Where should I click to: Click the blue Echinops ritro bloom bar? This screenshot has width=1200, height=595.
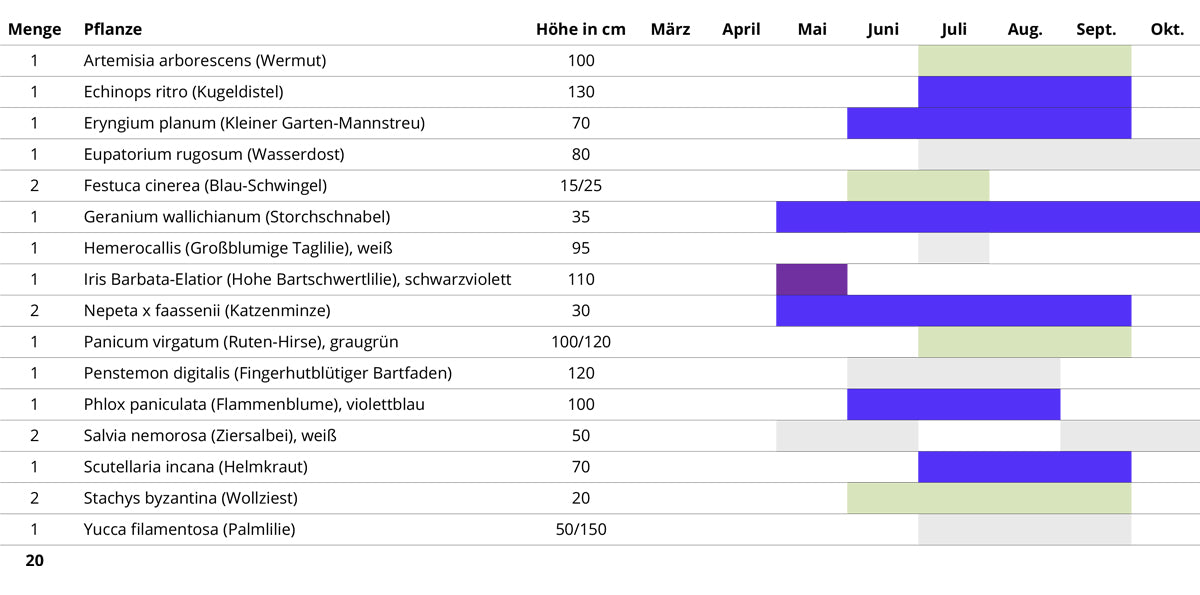(1024, 92)
